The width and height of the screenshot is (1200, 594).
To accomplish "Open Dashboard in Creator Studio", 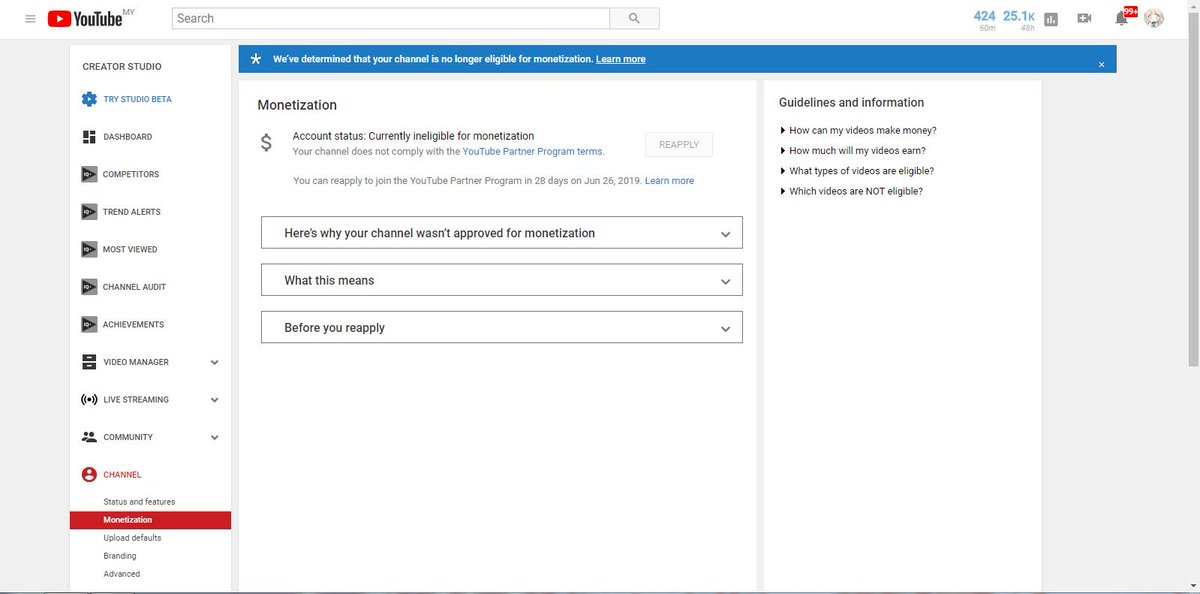I will (x=127, y=137).
